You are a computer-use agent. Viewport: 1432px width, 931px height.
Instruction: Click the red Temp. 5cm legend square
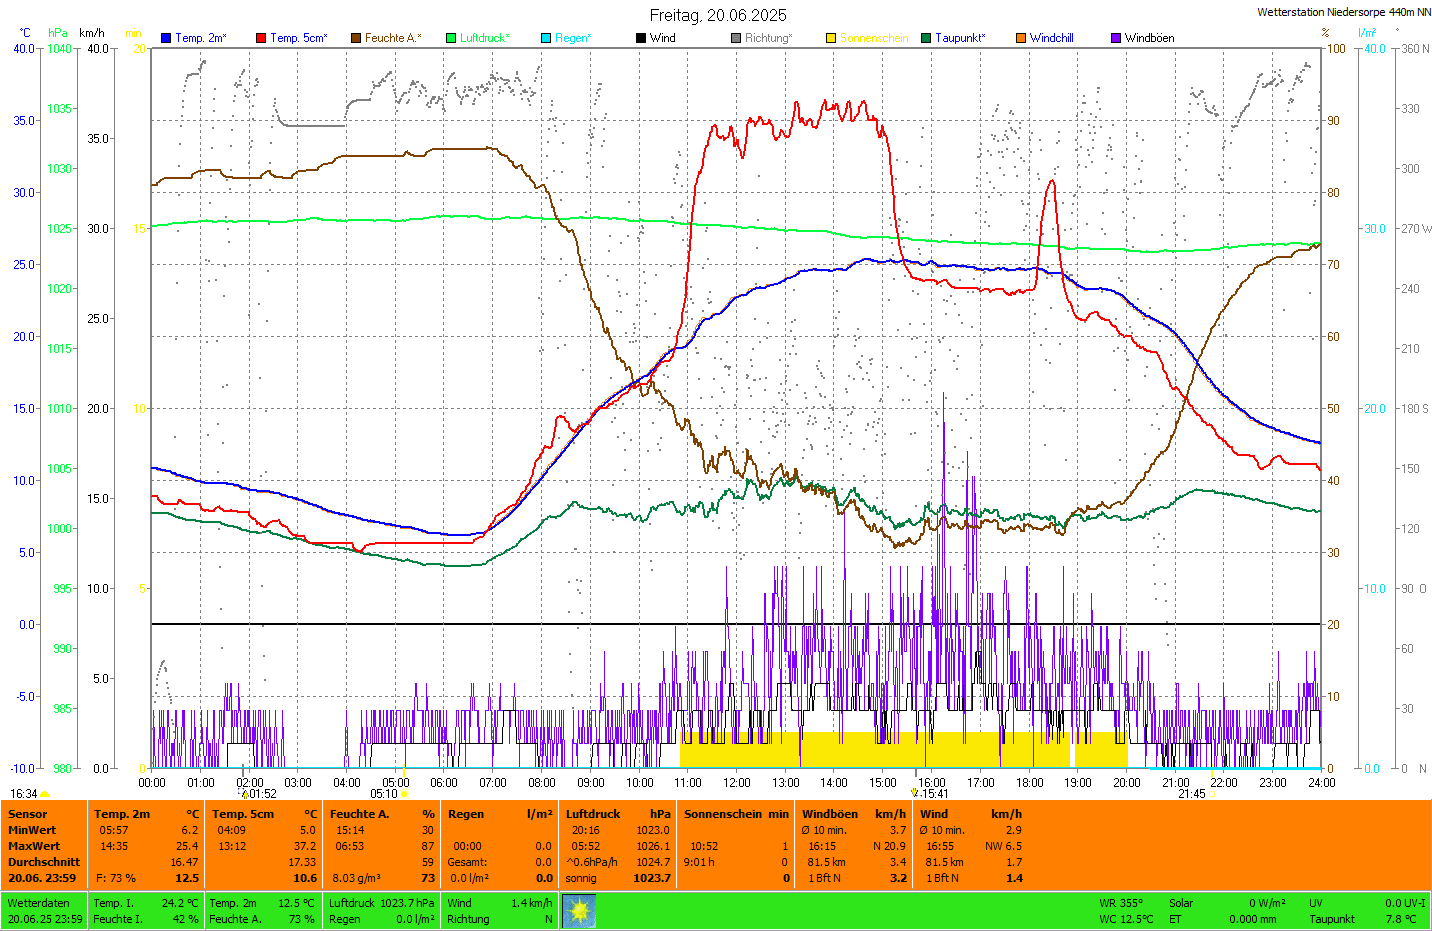click(x=261, y=38)
